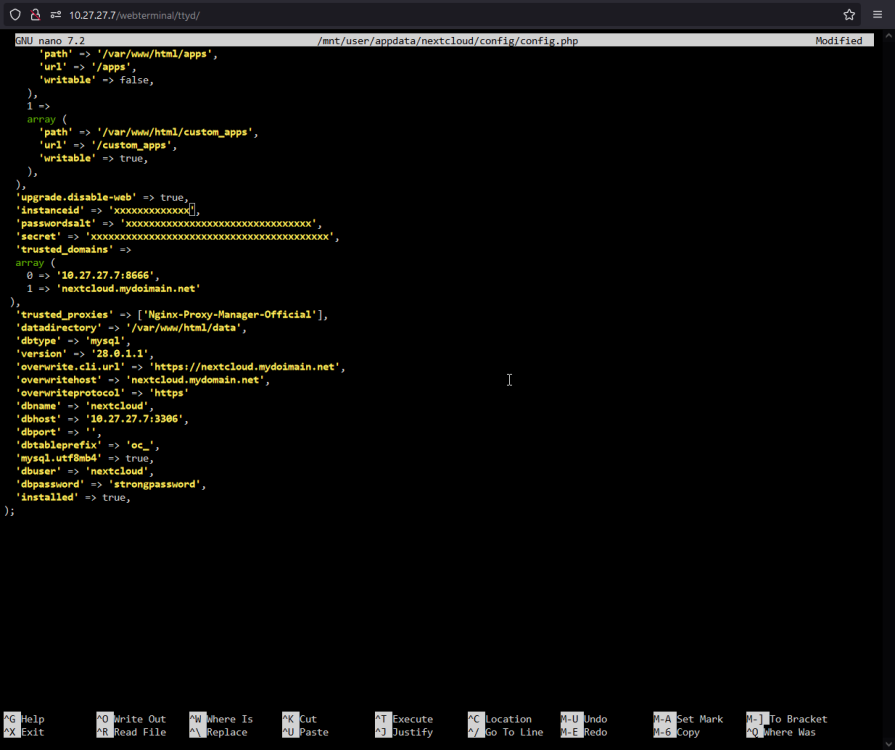
Task: Click 'nextcloud.mydoimain.net' in trusted domains array
Action: click(128, 289)
